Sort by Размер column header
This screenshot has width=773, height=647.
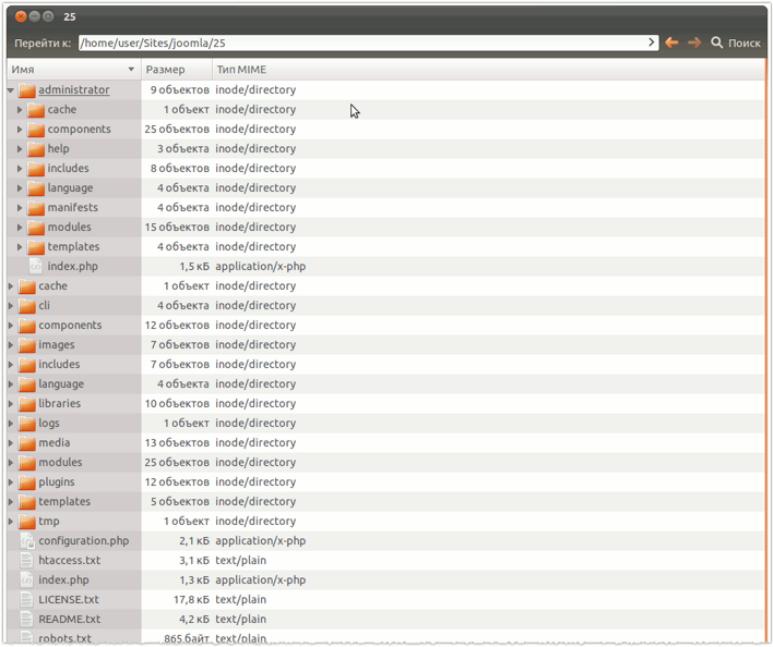(176, 70)
